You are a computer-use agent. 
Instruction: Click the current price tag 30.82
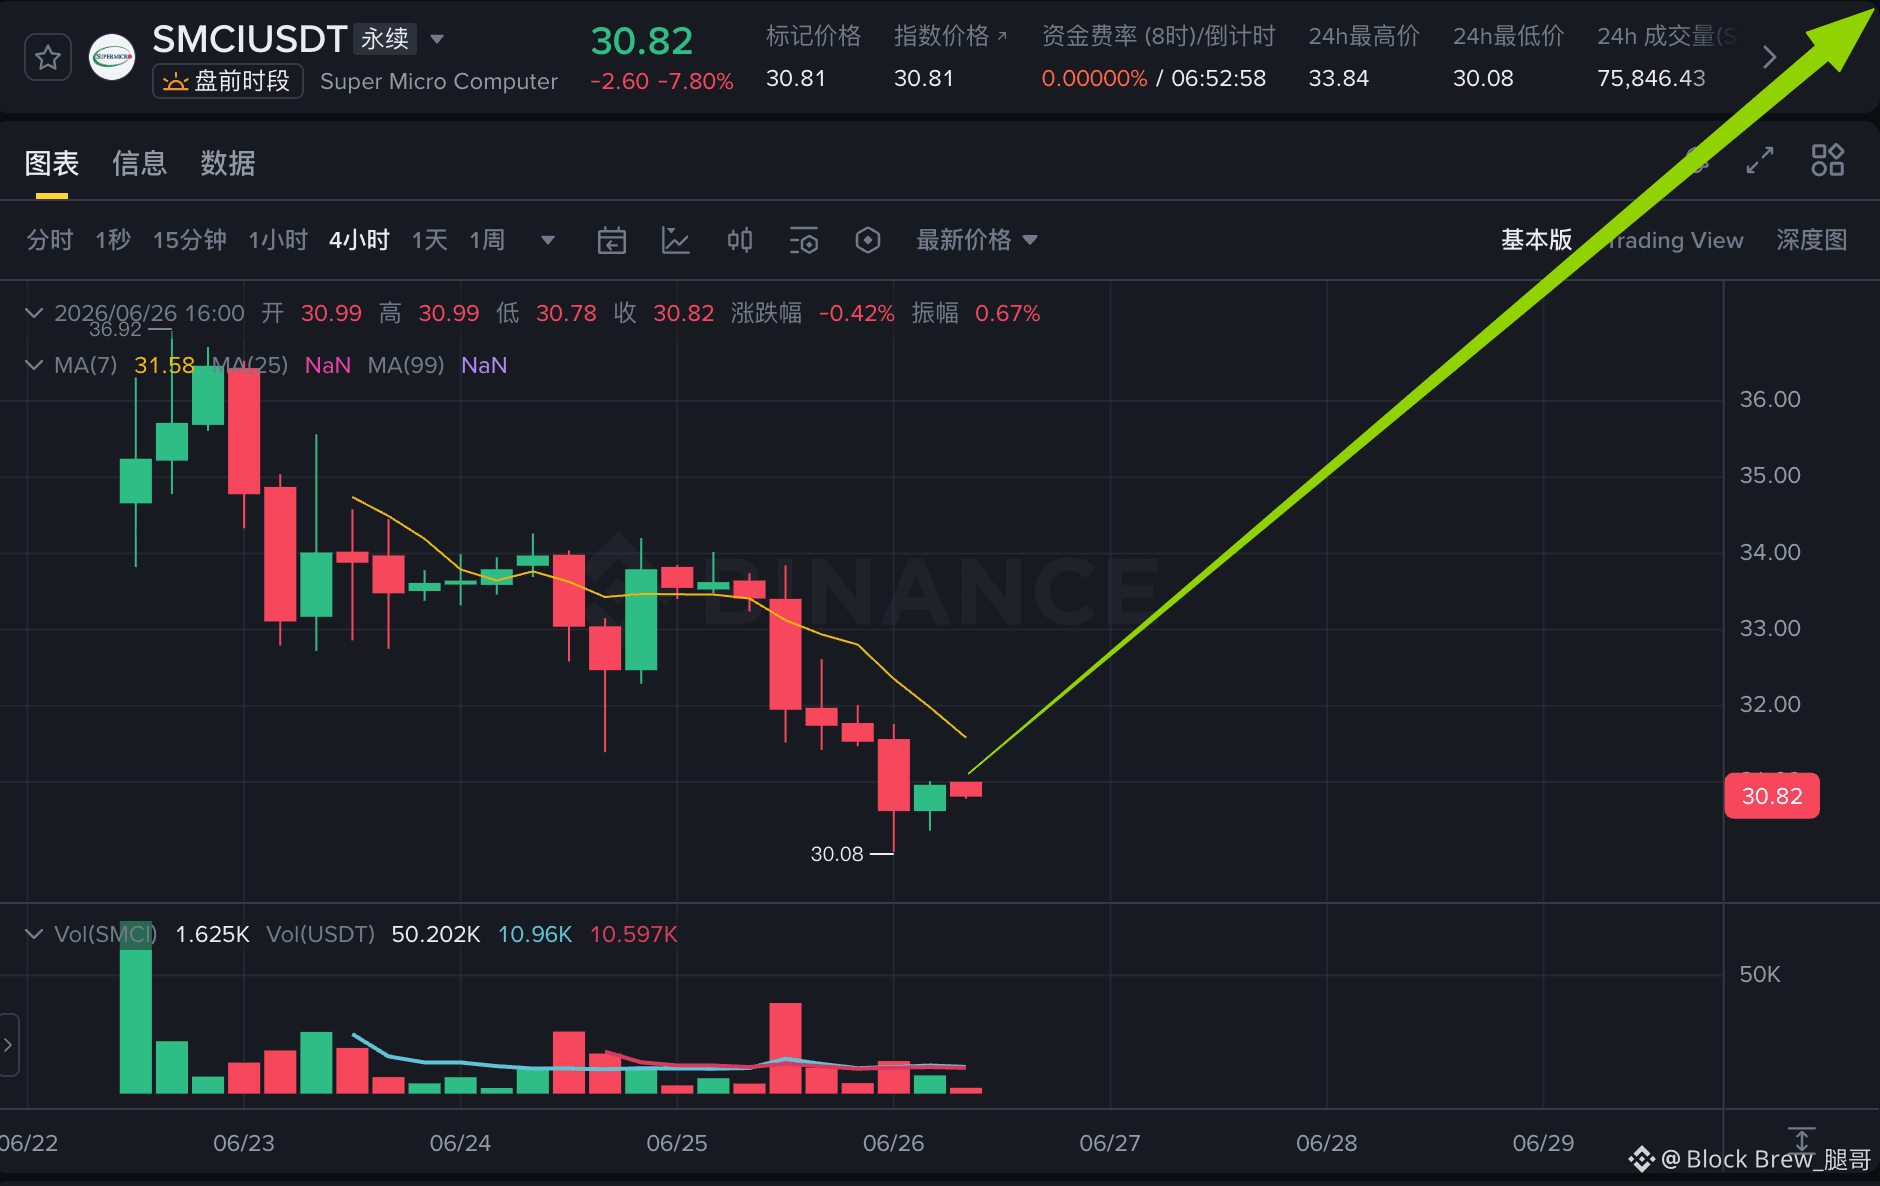(x=1772, y=796)
